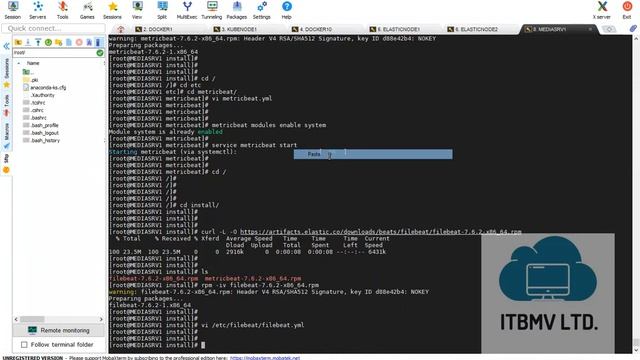This screenshot has height=360, width=640.
Task: Open the Tools toolbar button
Action: (x=62, y=10)
